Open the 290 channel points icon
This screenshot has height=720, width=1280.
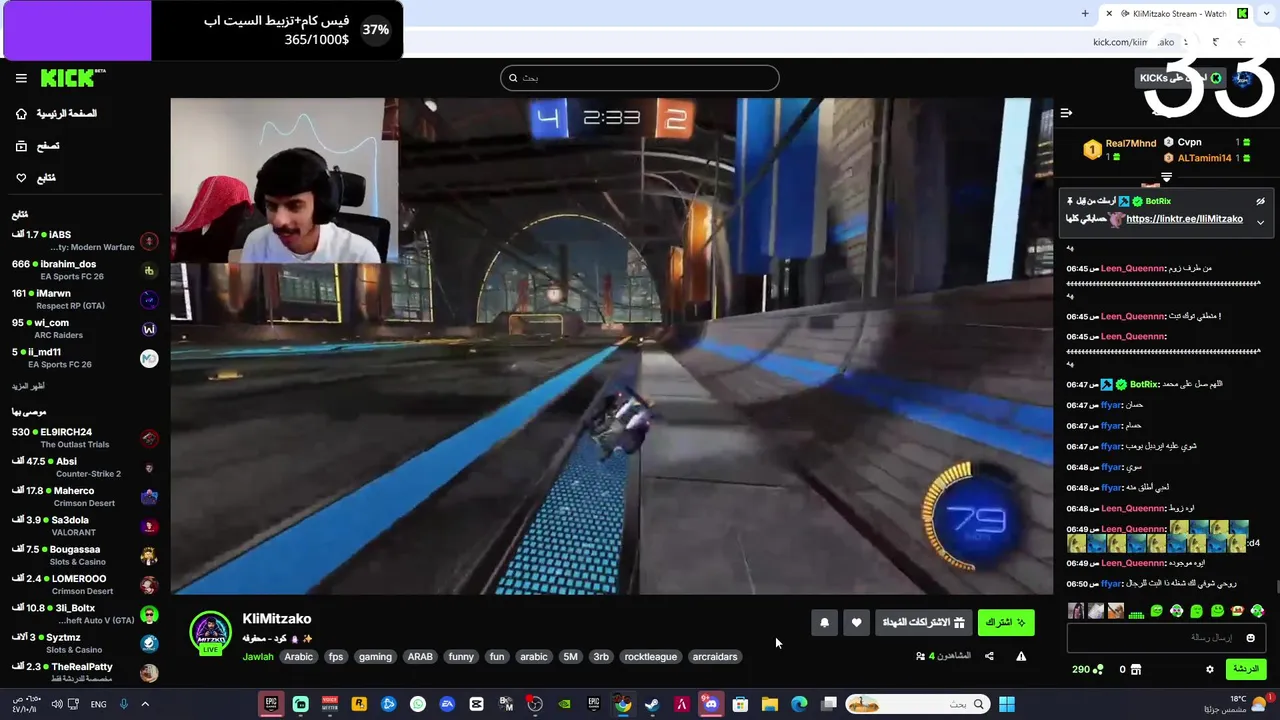coord(1098,670)
